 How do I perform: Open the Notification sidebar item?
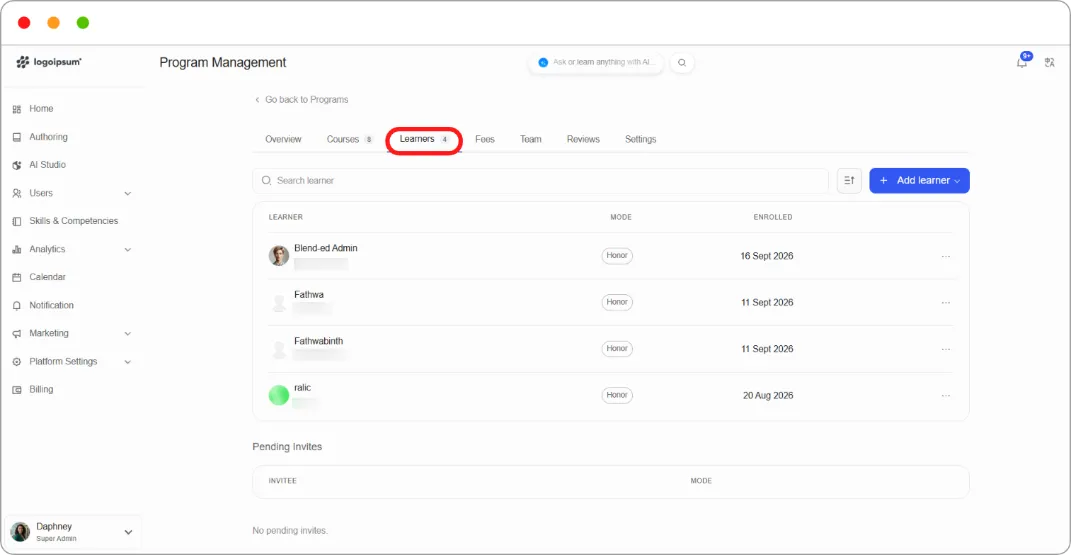point(51,305)
